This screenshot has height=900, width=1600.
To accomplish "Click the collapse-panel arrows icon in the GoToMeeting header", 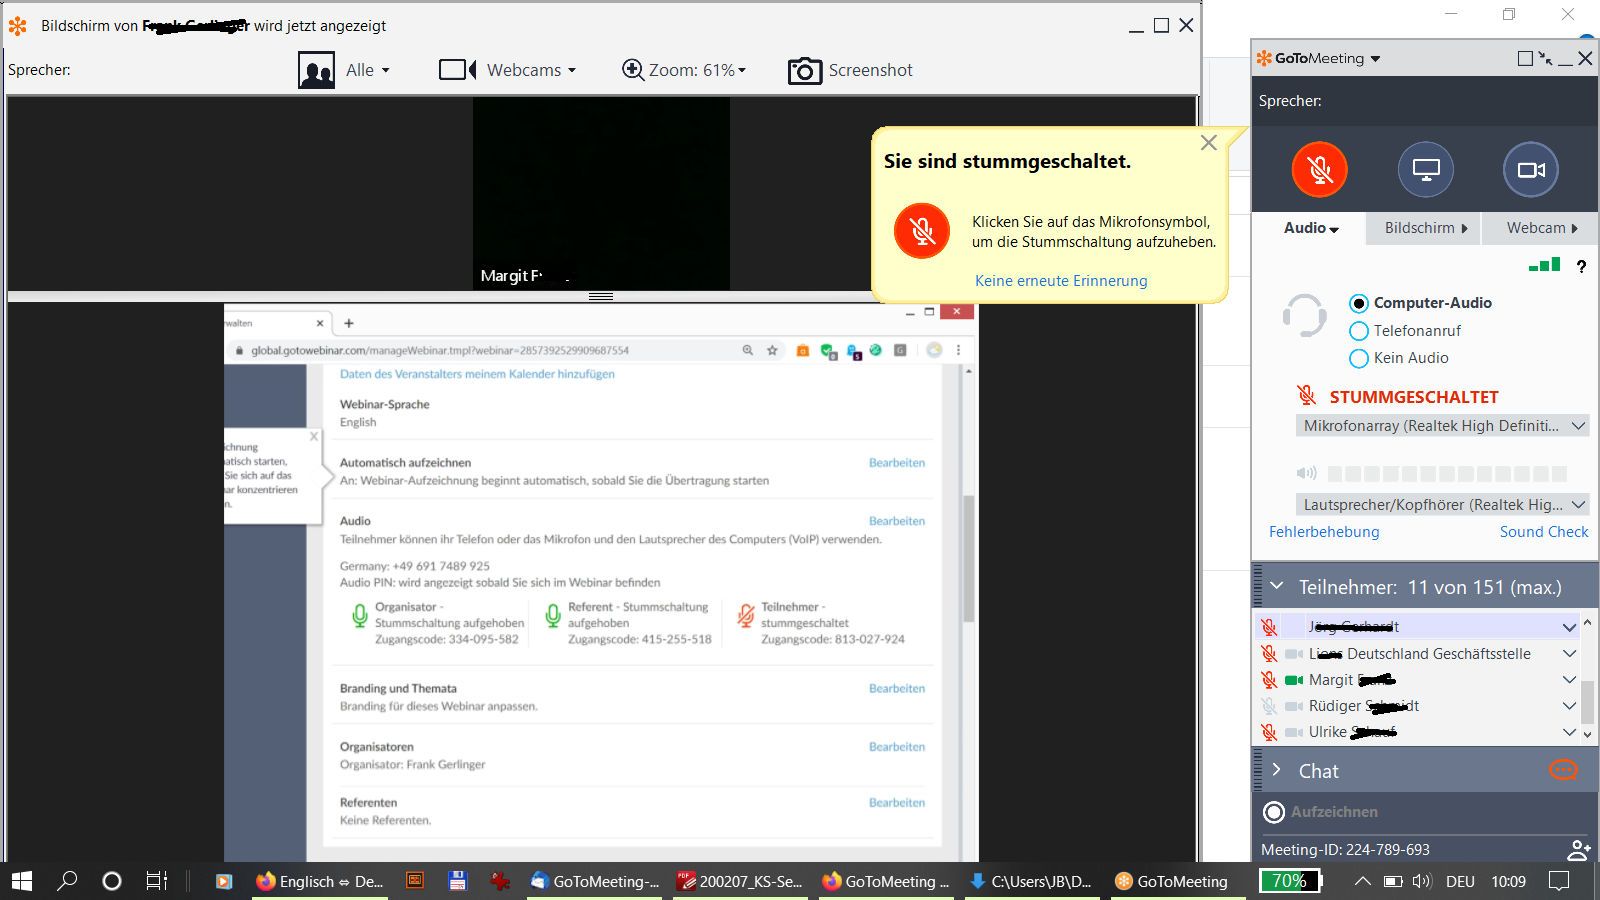I will point(1546,59).
